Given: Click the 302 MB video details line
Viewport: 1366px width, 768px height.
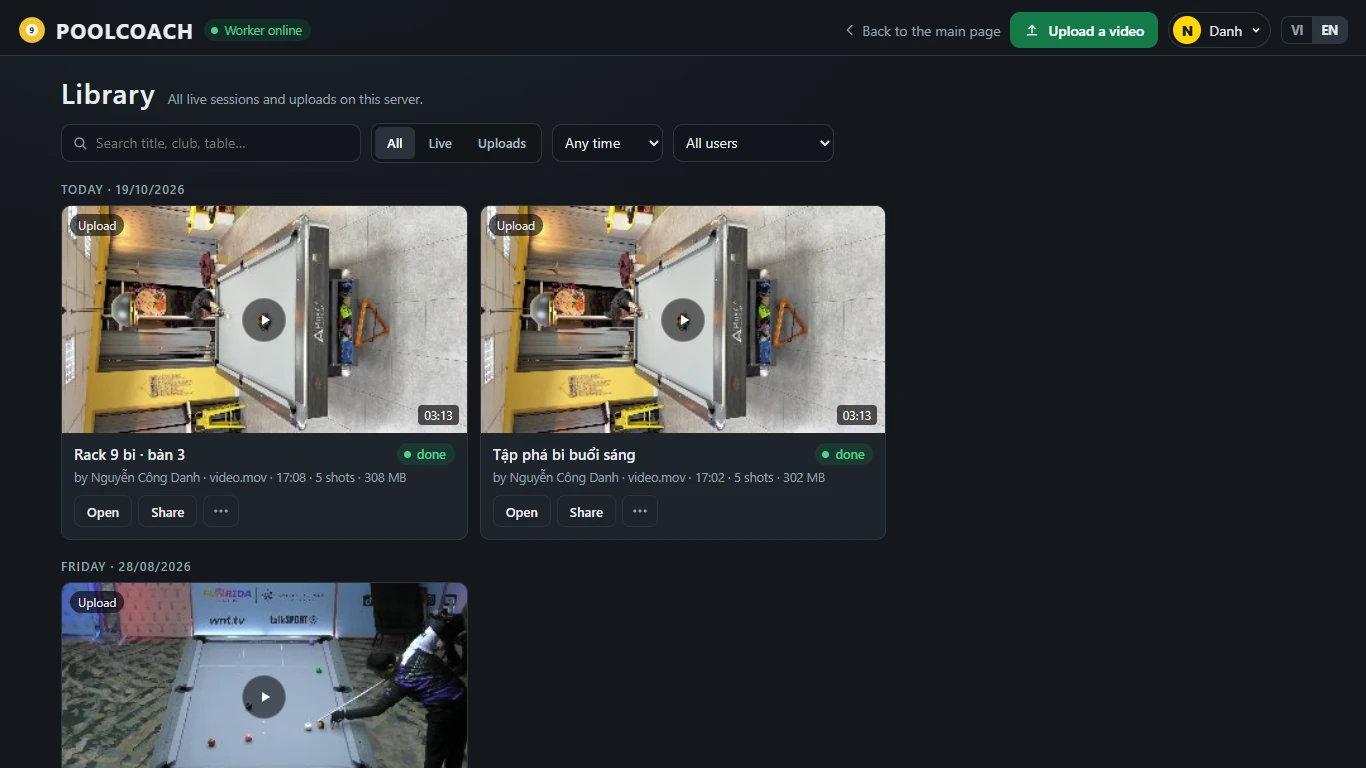Looking at the screenshot, I should click(x=659, y=477).
